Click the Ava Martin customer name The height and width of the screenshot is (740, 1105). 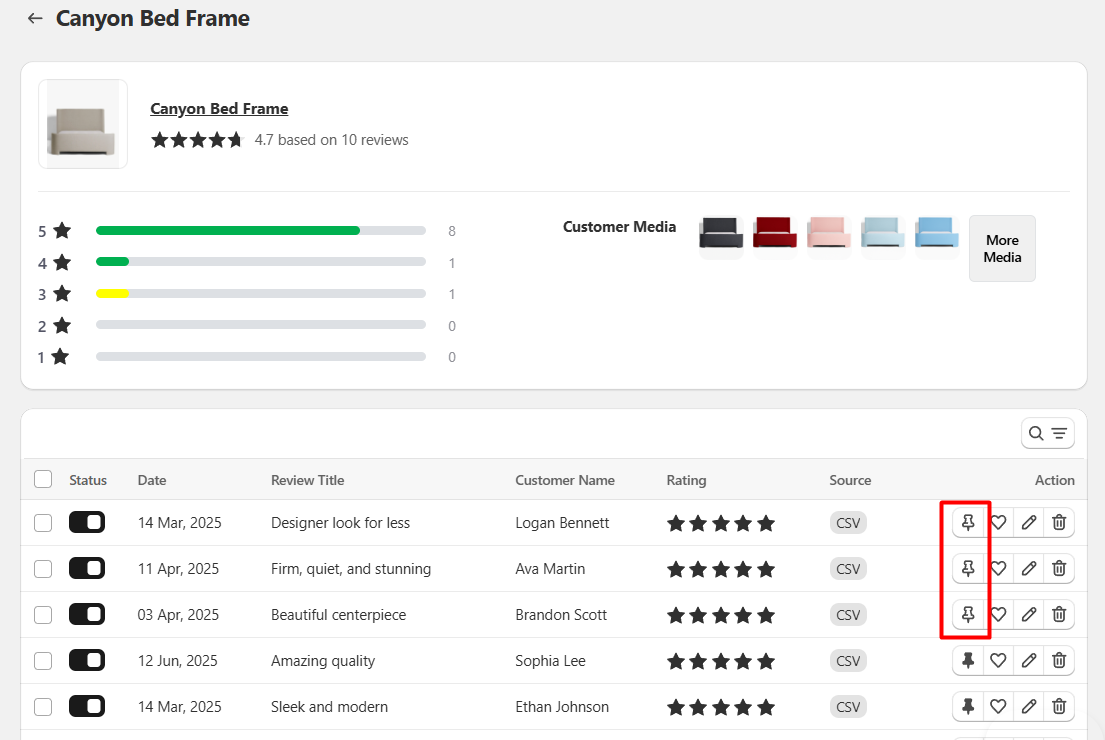click(550, 569)
